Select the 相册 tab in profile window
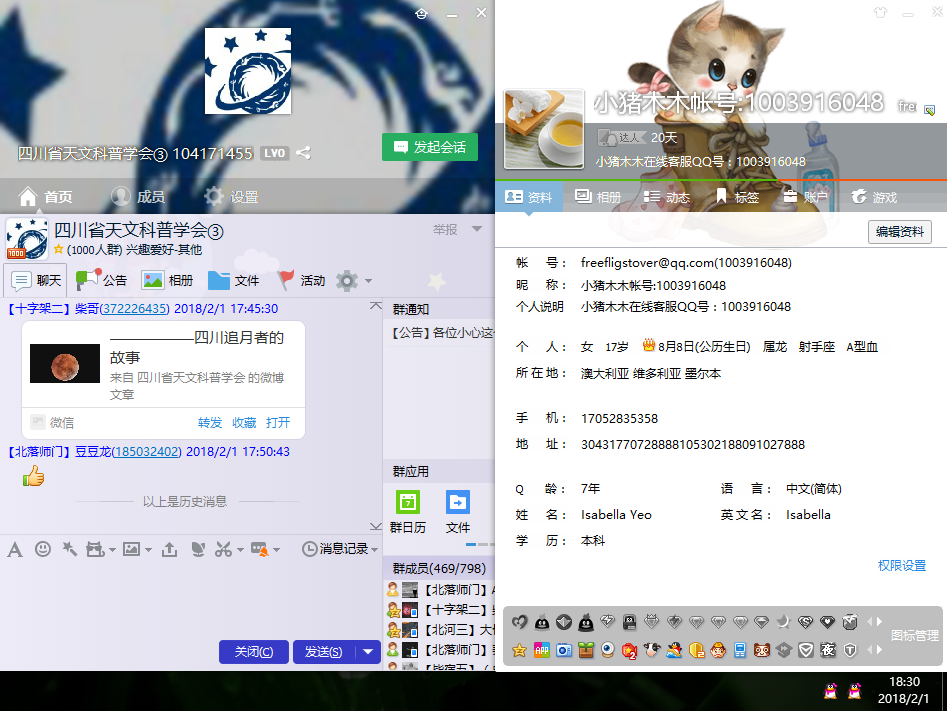Image resolution: width=947 pixels, height=711 pixels. (x=598, y=197)
